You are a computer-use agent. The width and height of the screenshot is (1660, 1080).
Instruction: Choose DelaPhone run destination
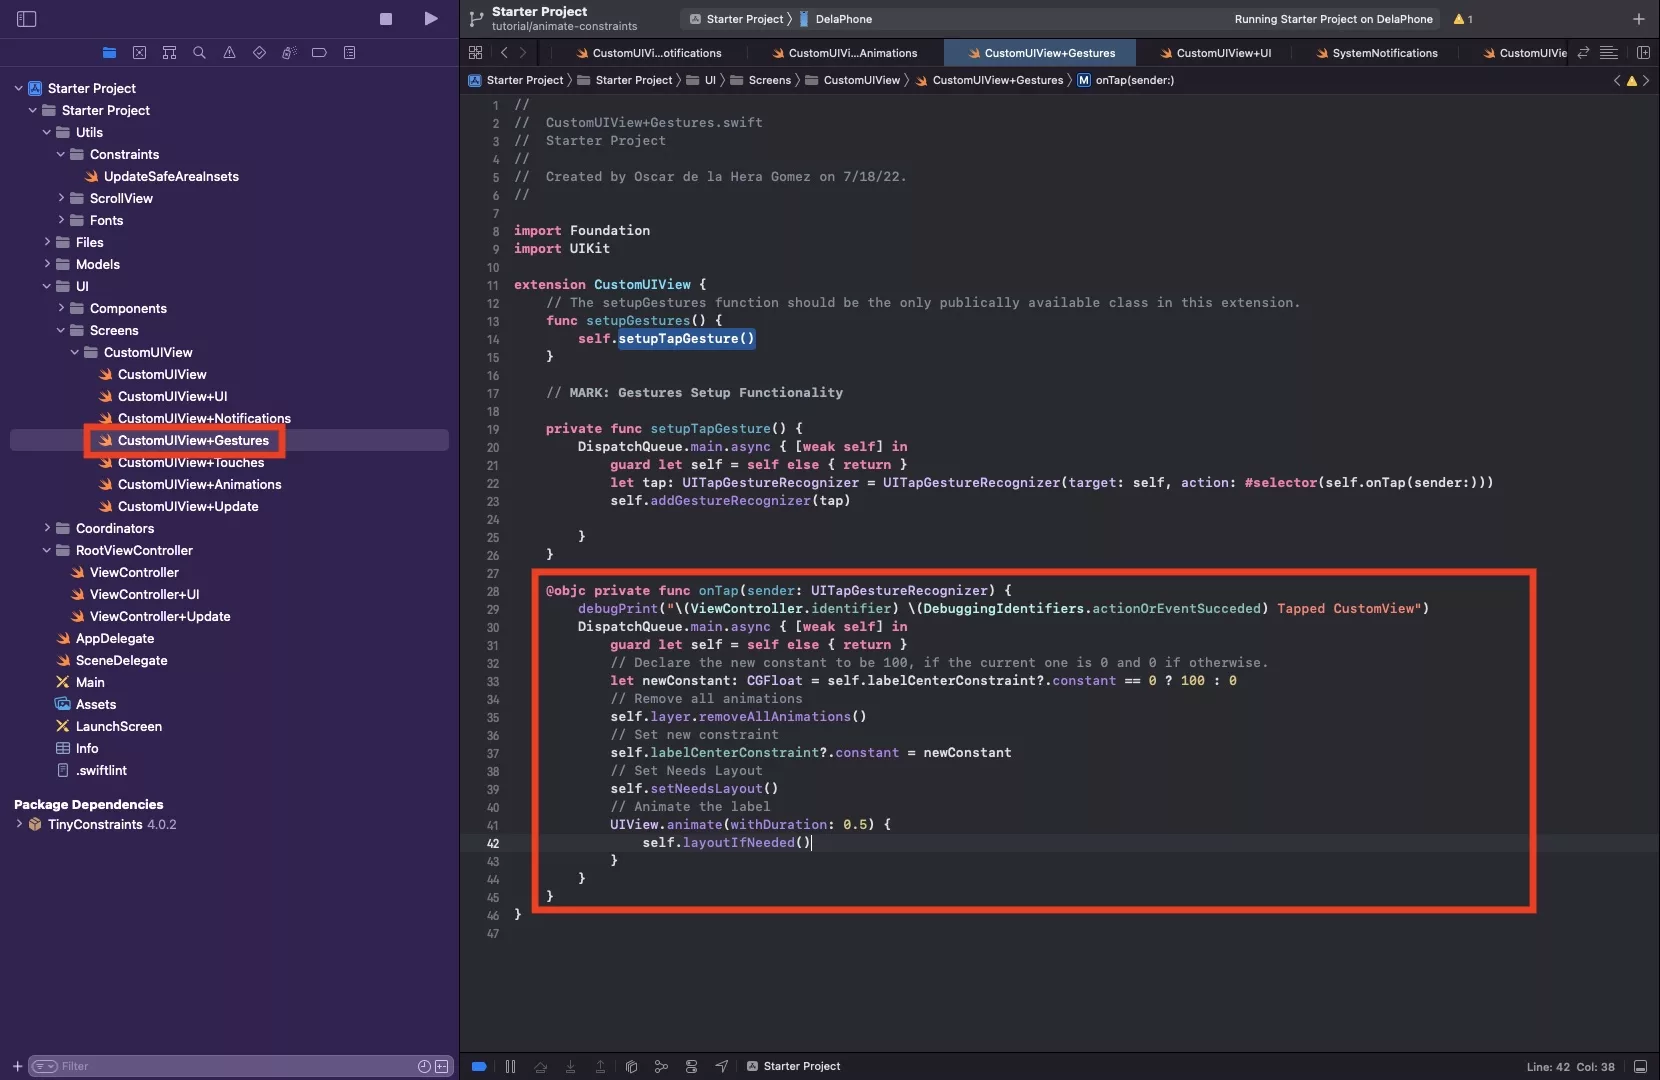click(x=835, y=19)
